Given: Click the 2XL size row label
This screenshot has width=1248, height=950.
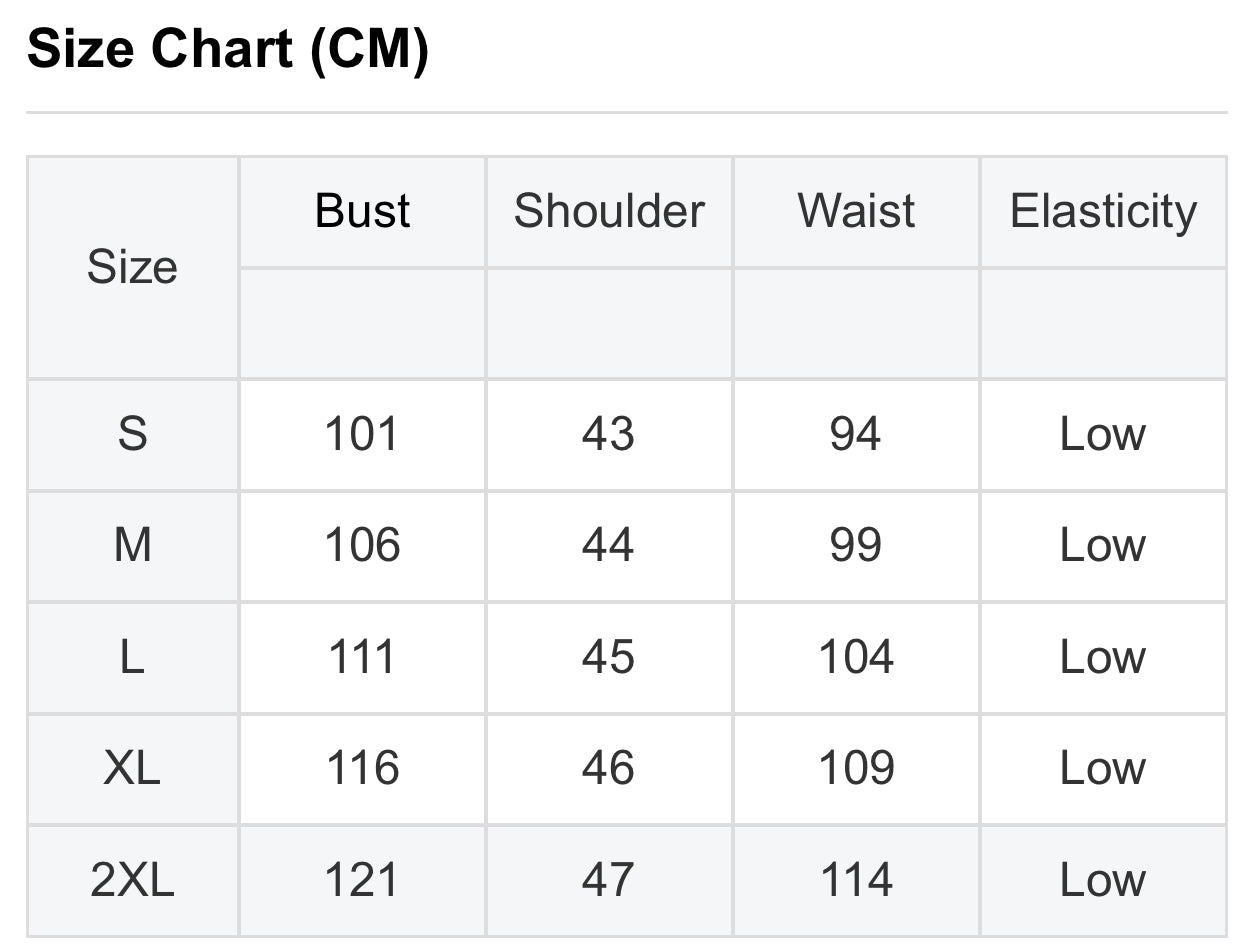Looking at the screenshot, I should pyautogui.click(x=132, y=881).
